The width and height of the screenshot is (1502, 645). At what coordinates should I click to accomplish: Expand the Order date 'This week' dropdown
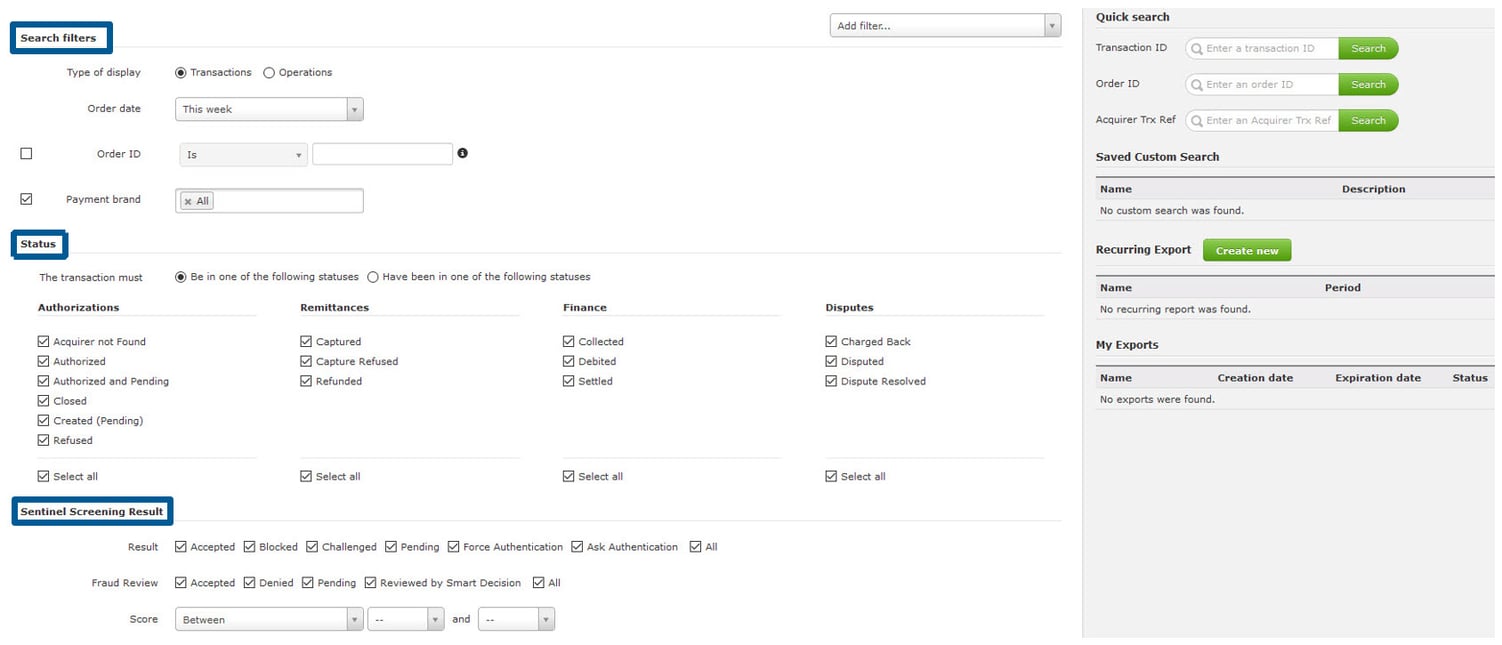point(269,109)
